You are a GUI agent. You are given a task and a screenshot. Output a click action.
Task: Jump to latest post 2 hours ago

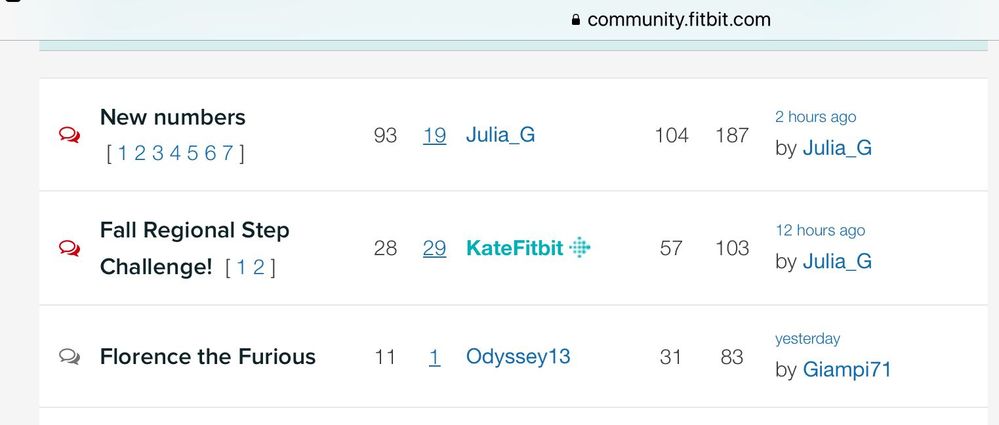tap(816, 117)
